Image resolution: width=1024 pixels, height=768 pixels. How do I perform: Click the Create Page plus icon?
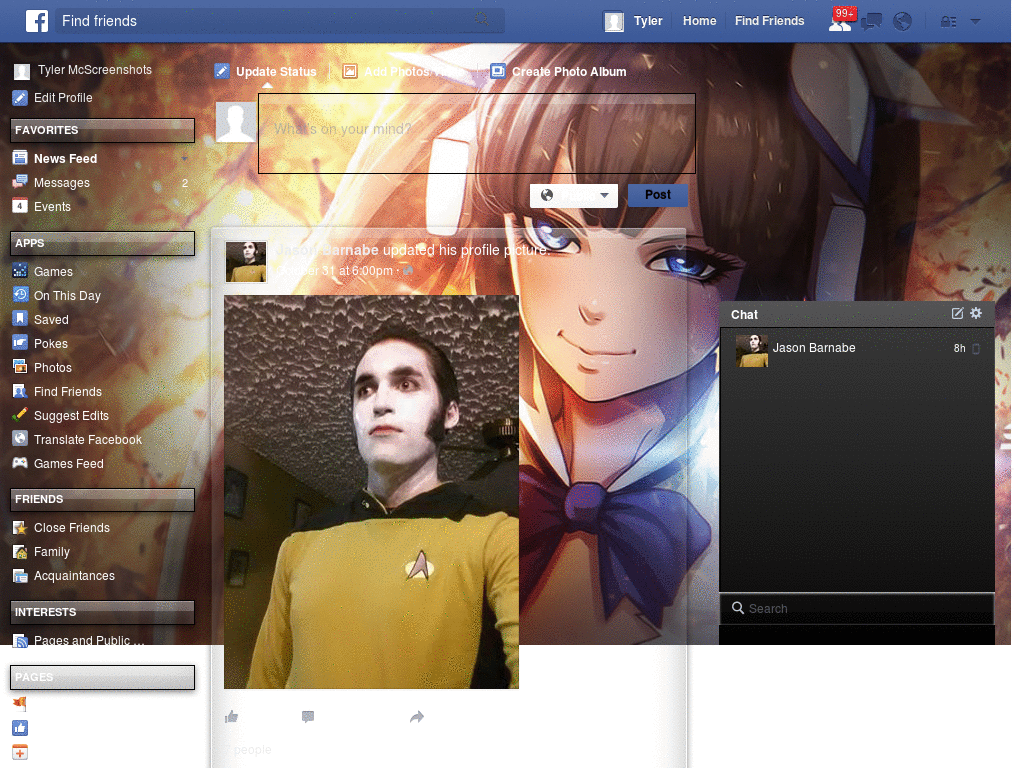20,752
